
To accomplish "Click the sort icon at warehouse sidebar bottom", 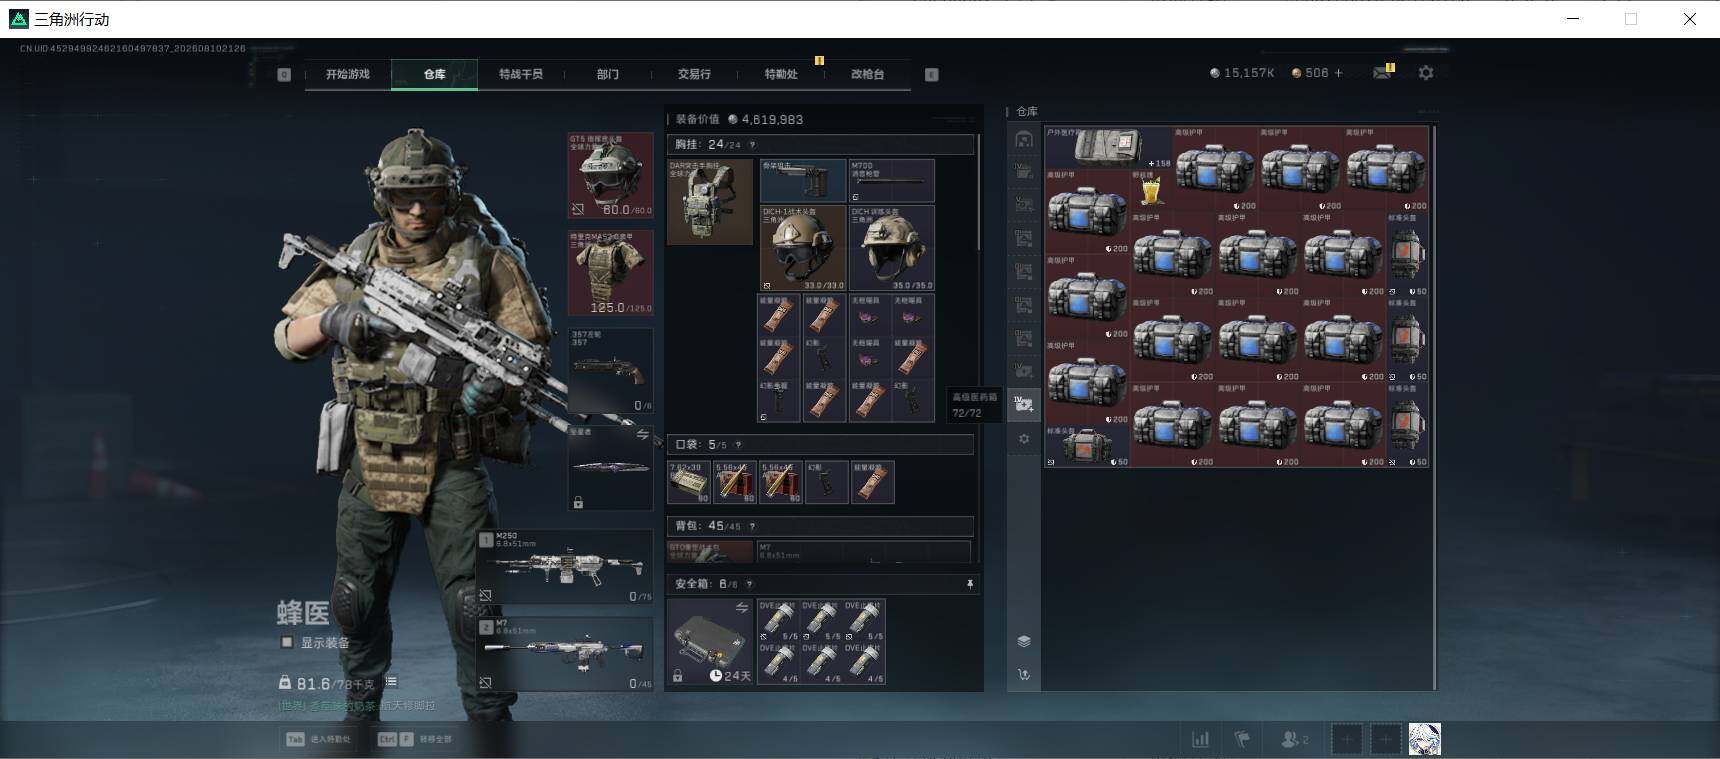I will pos(1024,675).
